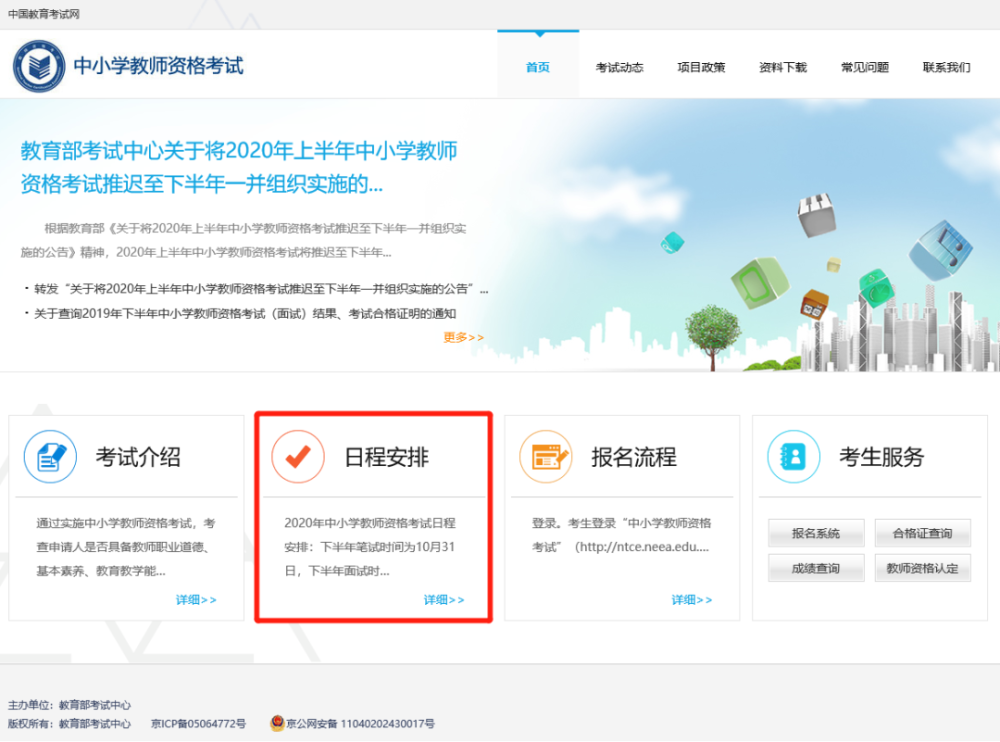
Task: Click the 考生服务 contact-book icon
Action: point(793,457)
